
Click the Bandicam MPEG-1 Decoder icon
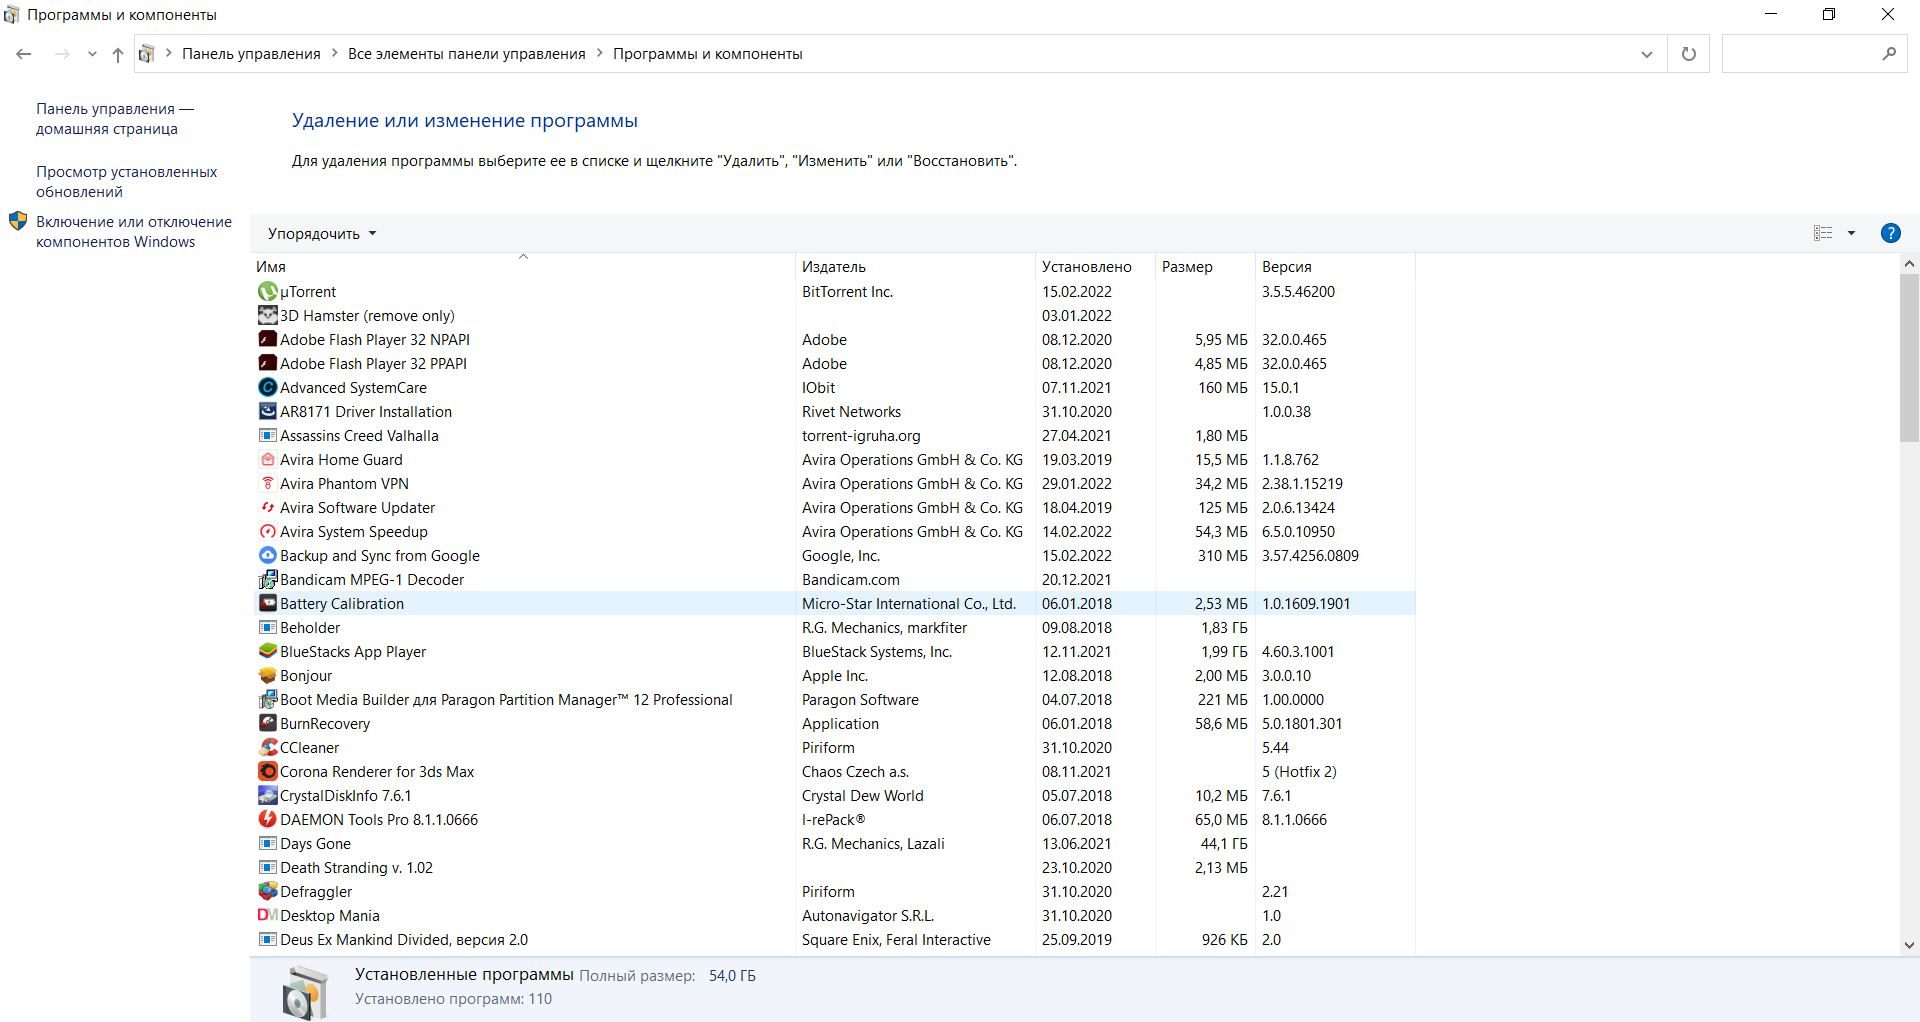click(267, 579)
